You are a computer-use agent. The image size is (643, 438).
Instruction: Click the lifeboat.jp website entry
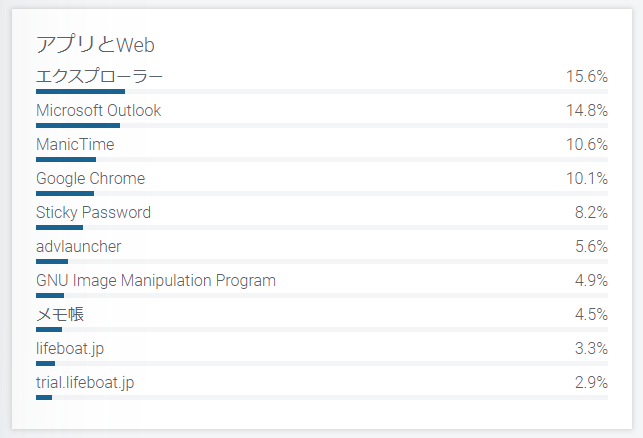(x=70, y=349)
